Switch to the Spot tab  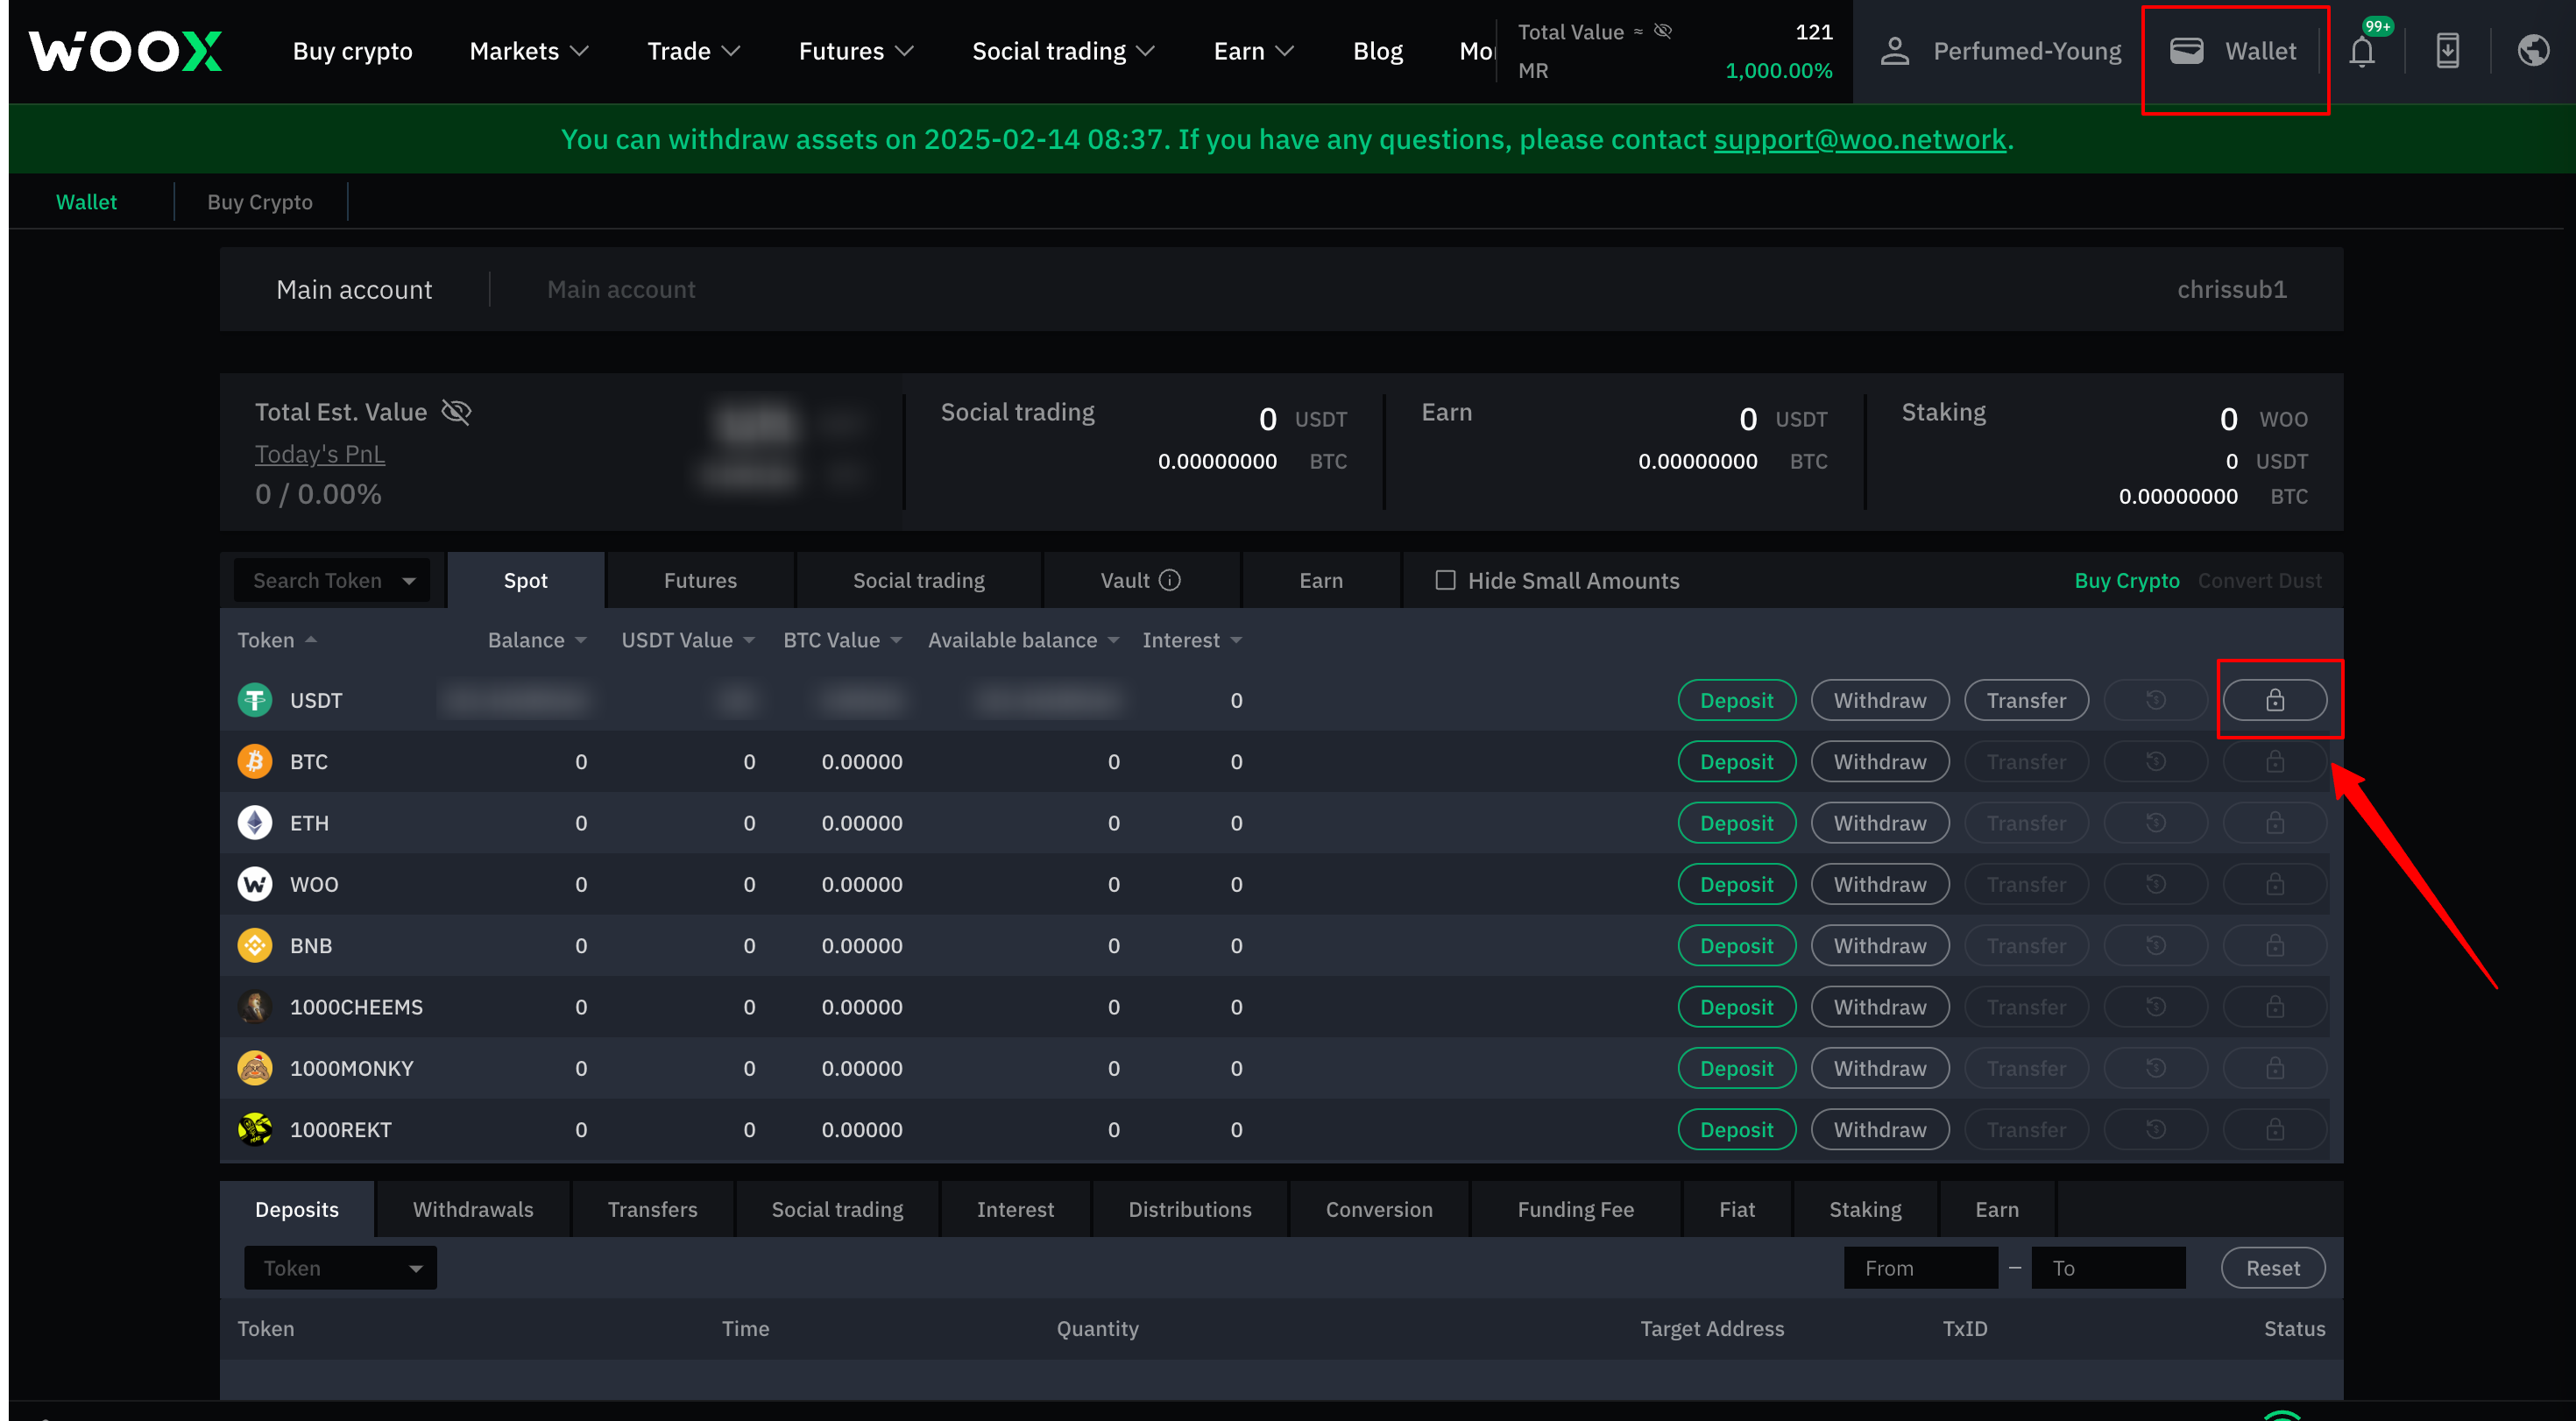click(525, 580)
